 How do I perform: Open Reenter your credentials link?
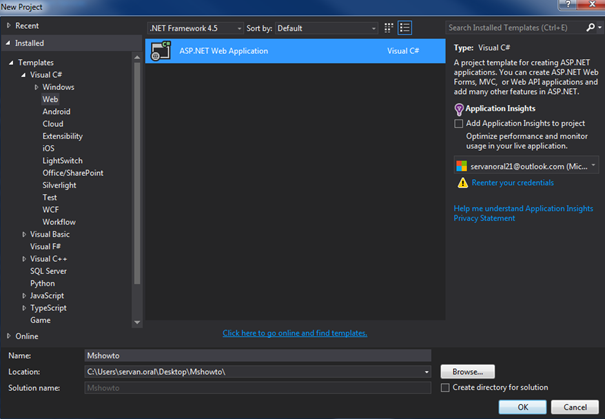[512, 182]
